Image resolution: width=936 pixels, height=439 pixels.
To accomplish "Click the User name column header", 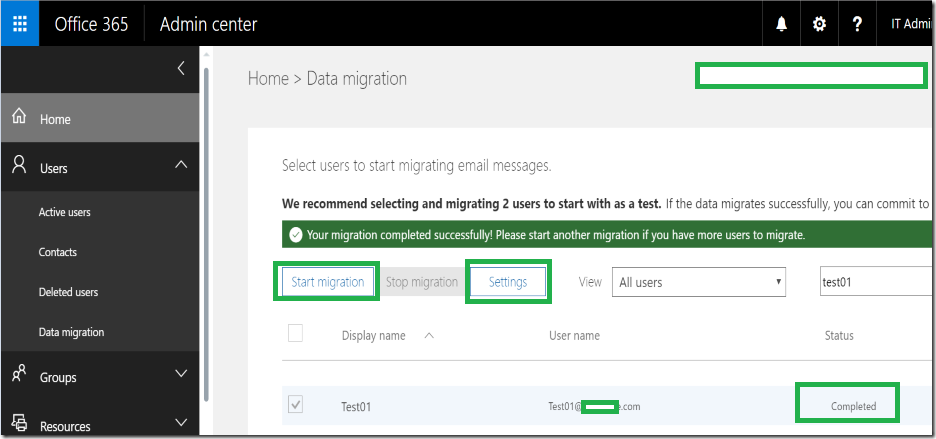I will coord(574,336).
